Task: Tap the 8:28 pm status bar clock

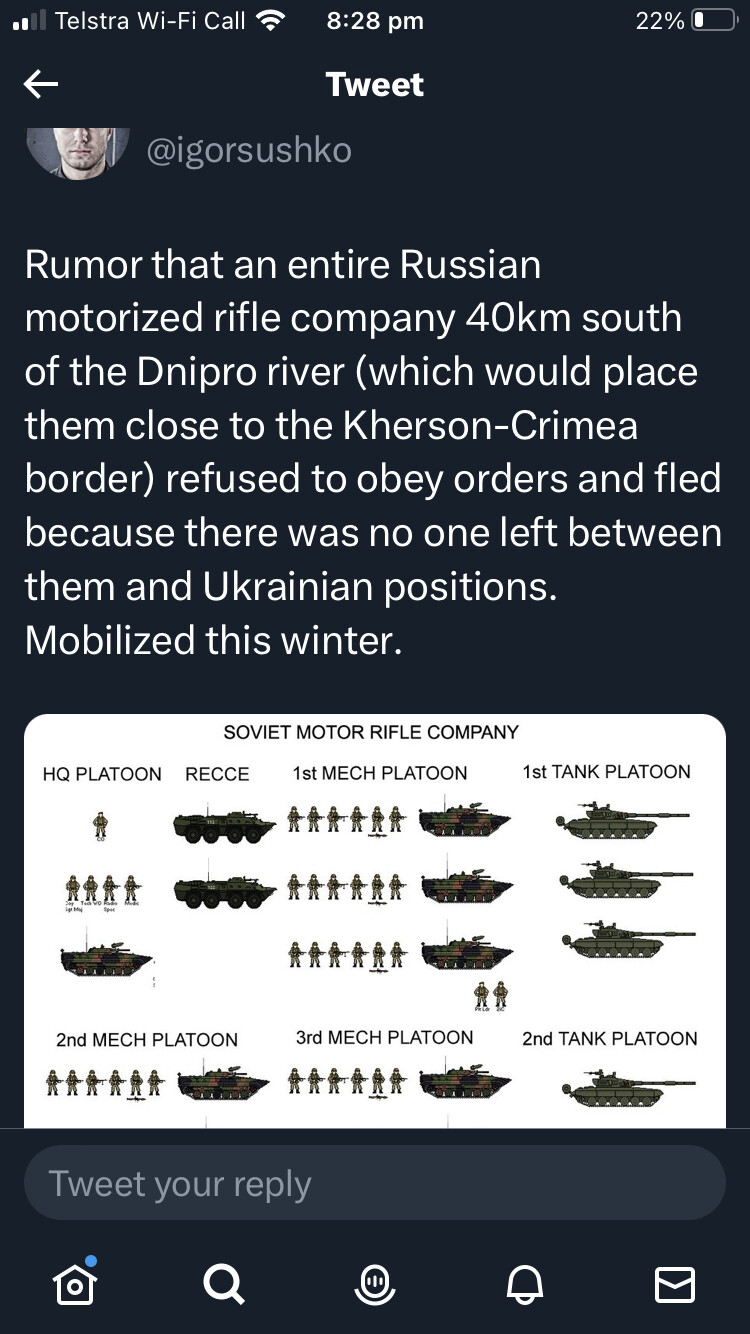Action: pos(375,20)
